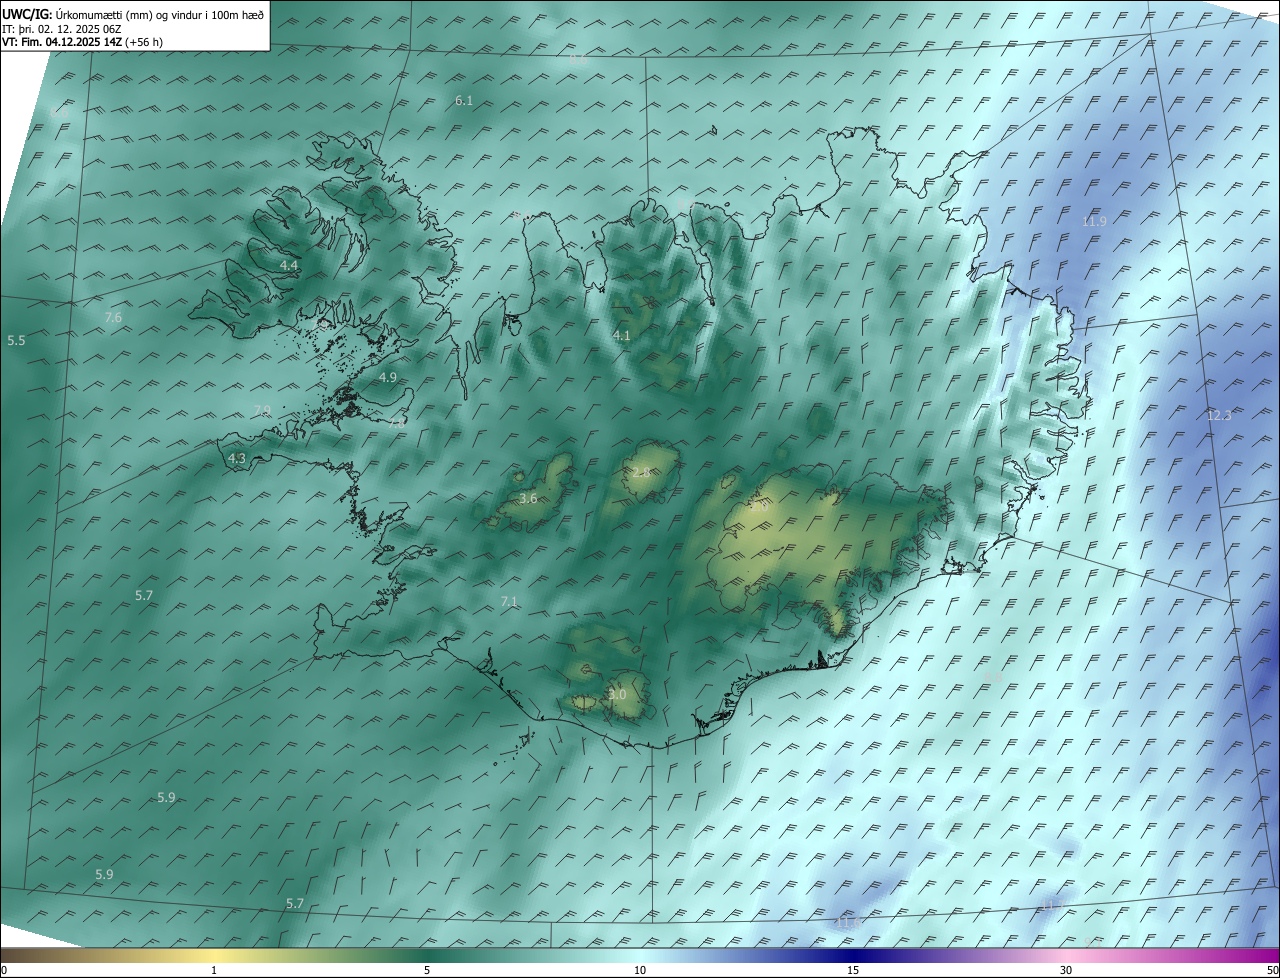The width and height of the screenshot is (1280, 978).
Task: Click the 1 tick on the colour scale
Action: click(214, 970)
